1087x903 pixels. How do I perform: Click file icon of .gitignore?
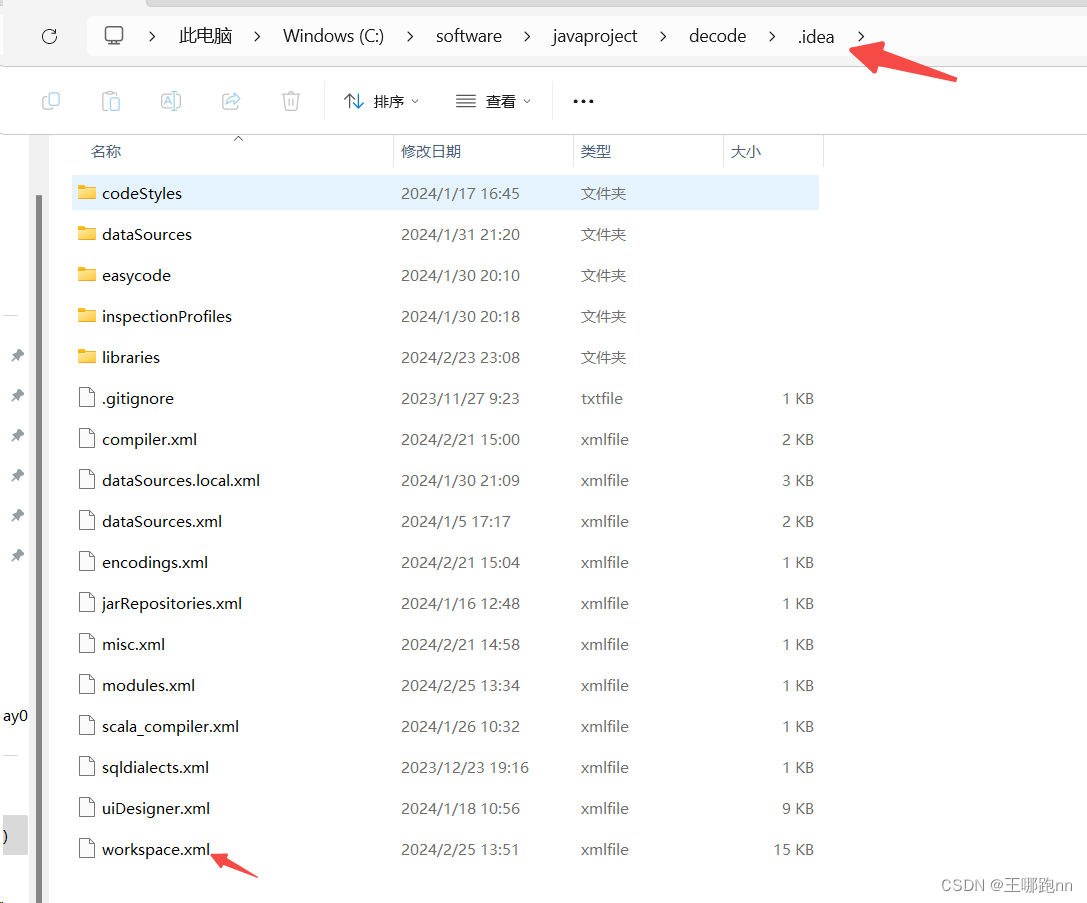(x=87, y=398)
